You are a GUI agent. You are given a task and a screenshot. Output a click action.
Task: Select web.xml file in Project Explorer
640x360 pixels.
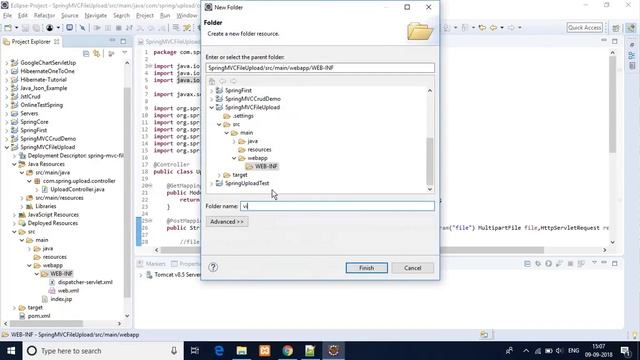point(68,291)
